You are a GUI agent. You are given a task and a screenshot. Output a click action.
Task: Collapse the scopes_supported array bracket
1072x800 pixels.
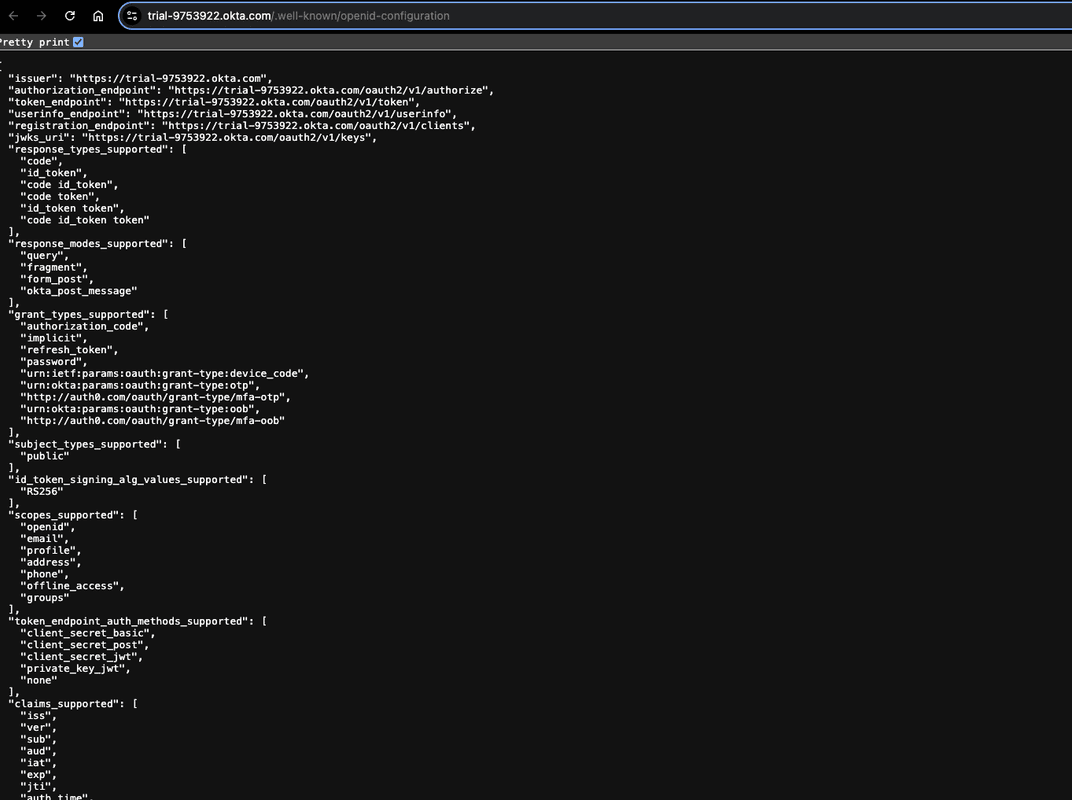coord(137,514)
